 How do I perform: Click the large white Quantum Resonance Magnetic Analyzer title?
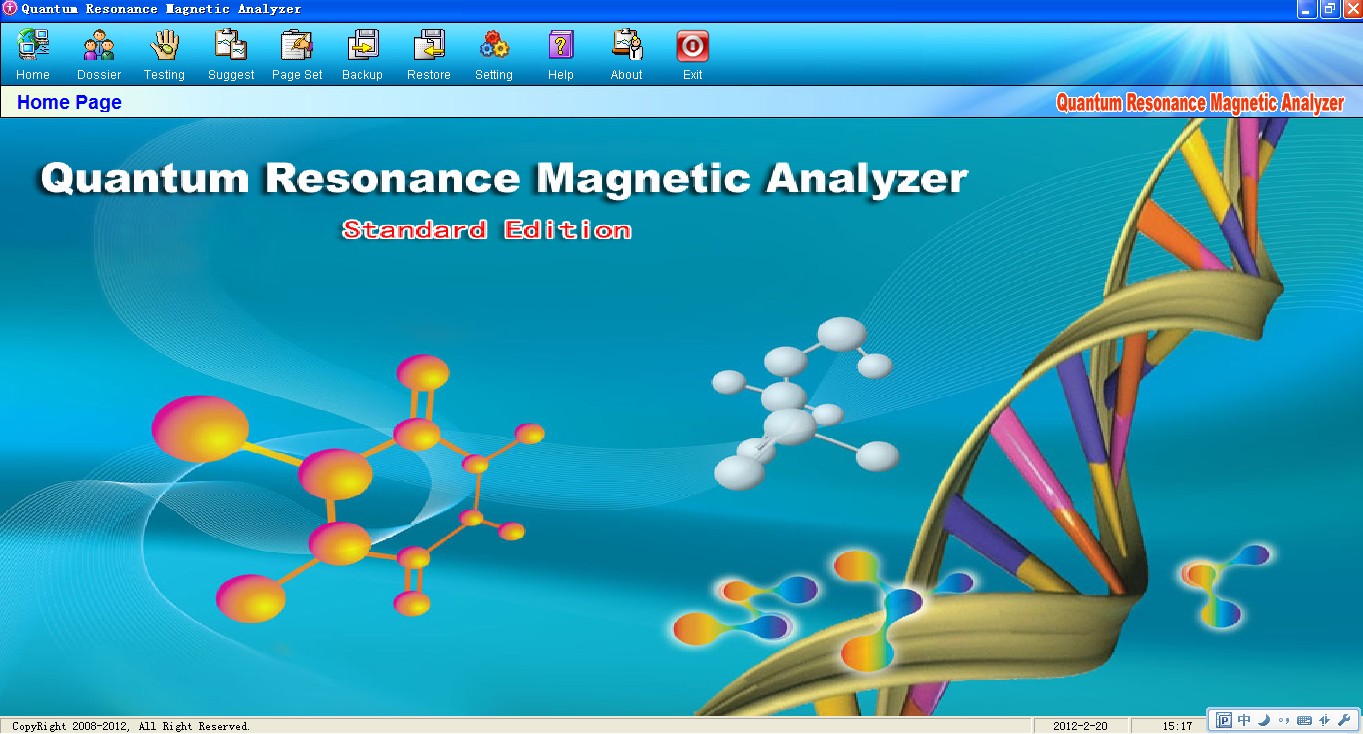(x=504, y=179)
